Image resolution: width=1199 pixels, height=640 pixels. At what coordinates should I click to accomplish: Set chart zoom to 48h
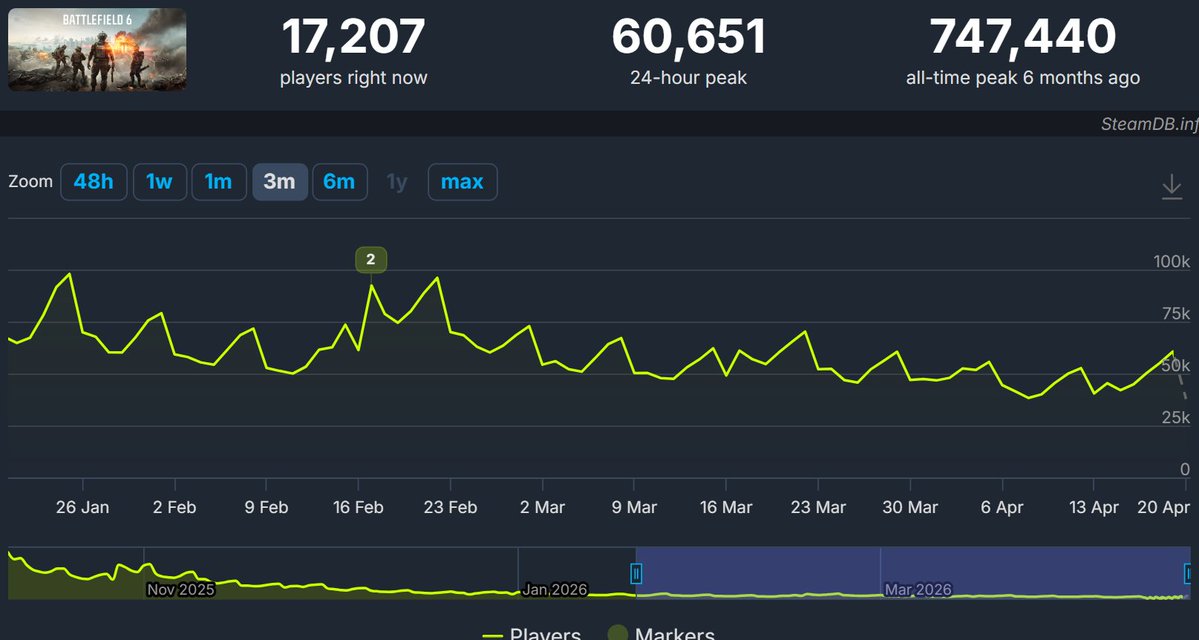pos(93,182)
